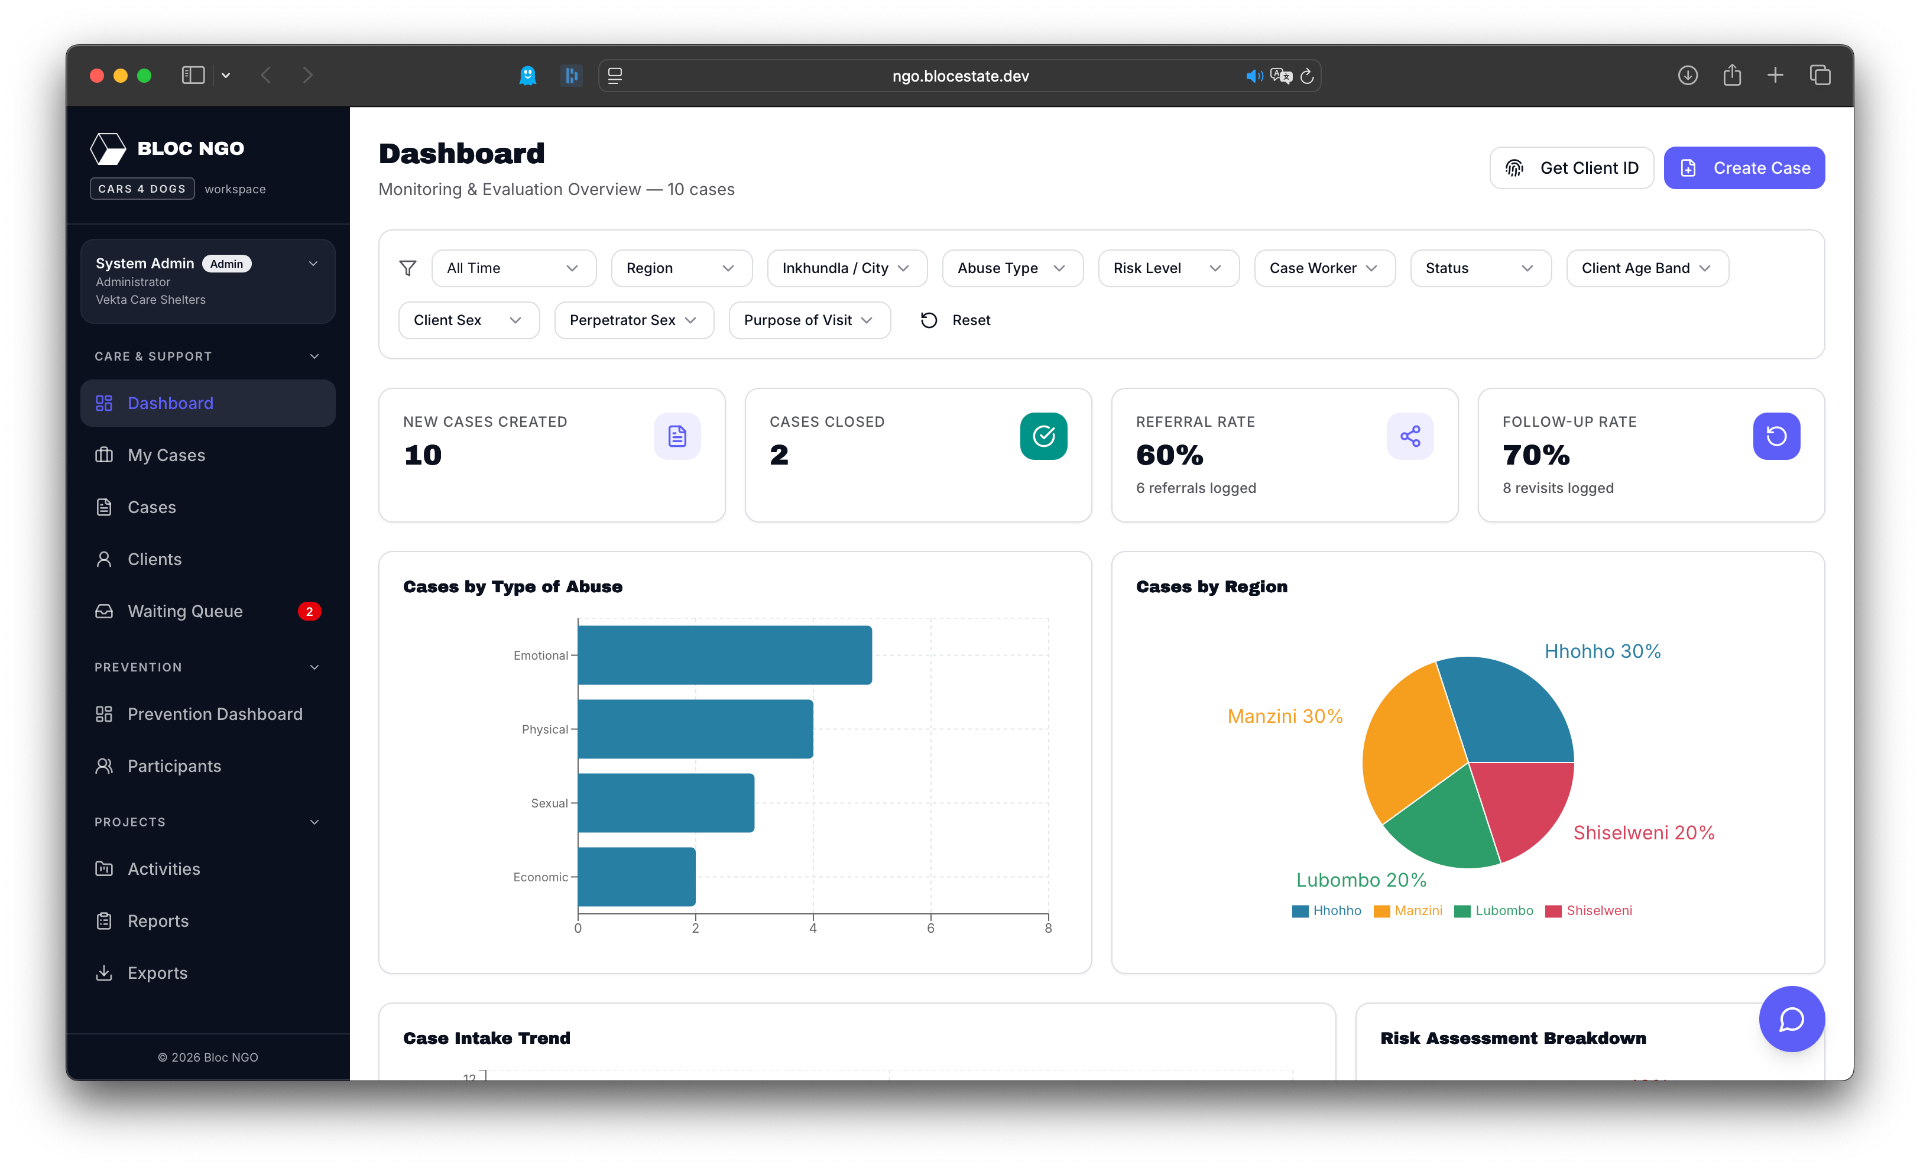The width and height of the screenshot is (1920, 1168).
Task: Click the Lubombo legend color swatch
Action: point(1462,911)
